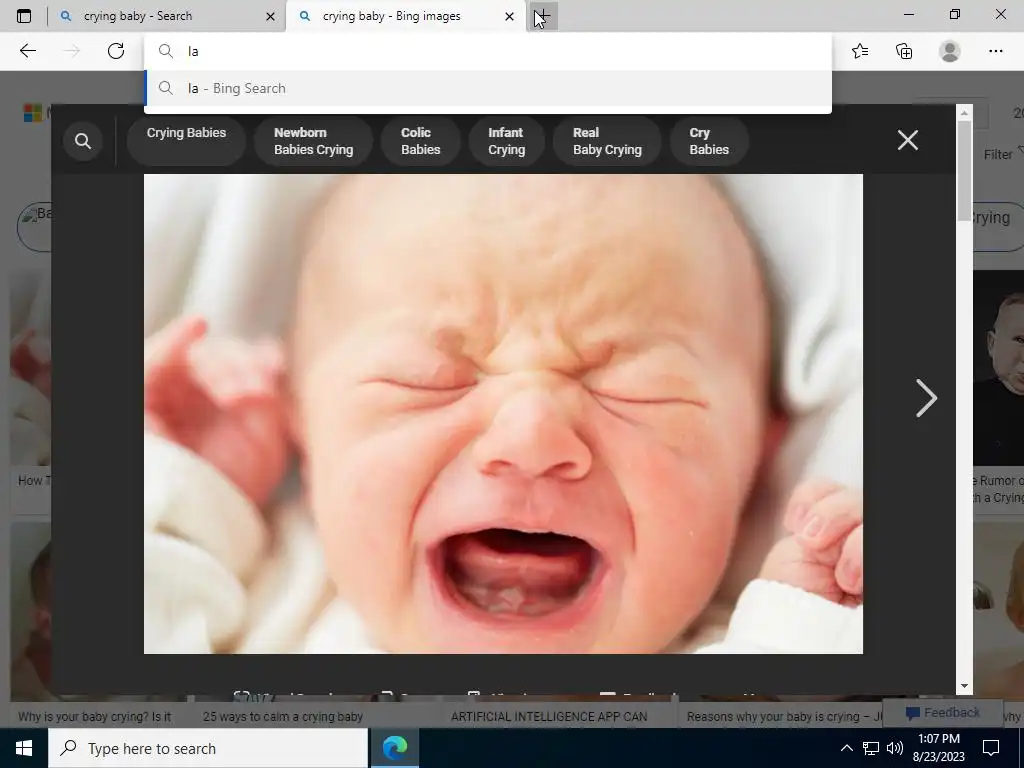This screenshot has width=1024, height=768.
Task: Select the 'Crying Babies' related search chip
Action: click(186, 140)
